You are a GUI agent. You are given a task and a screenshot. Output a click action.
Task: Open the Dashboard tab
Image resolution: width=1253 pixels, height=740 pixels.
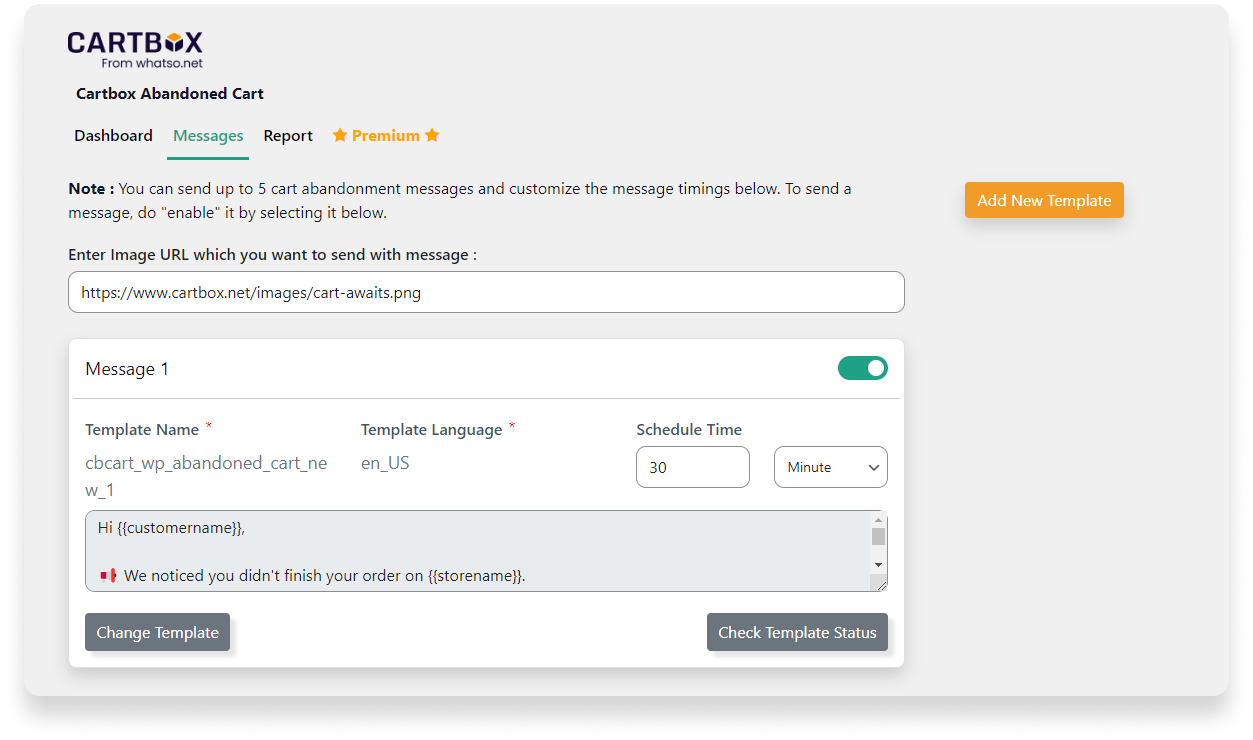[x=113, y=136]
